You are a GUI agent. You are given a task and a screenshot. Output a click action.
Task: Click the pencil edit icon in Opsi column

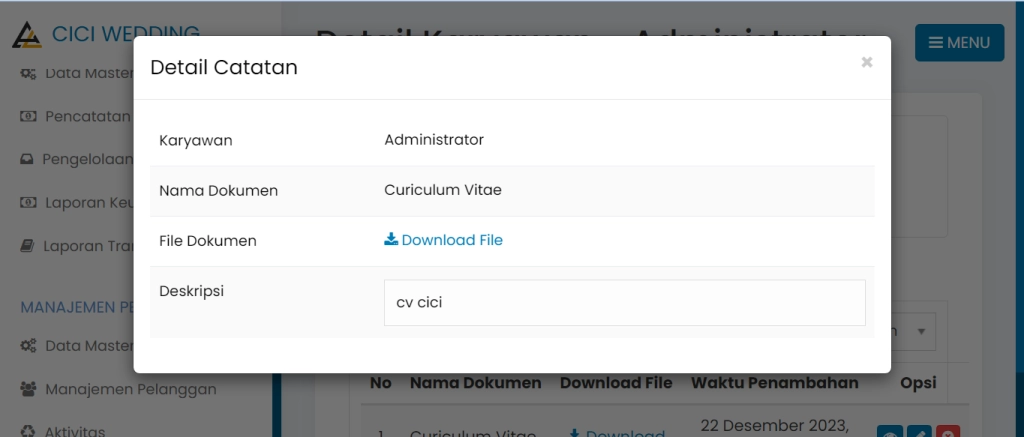point(919,432)
